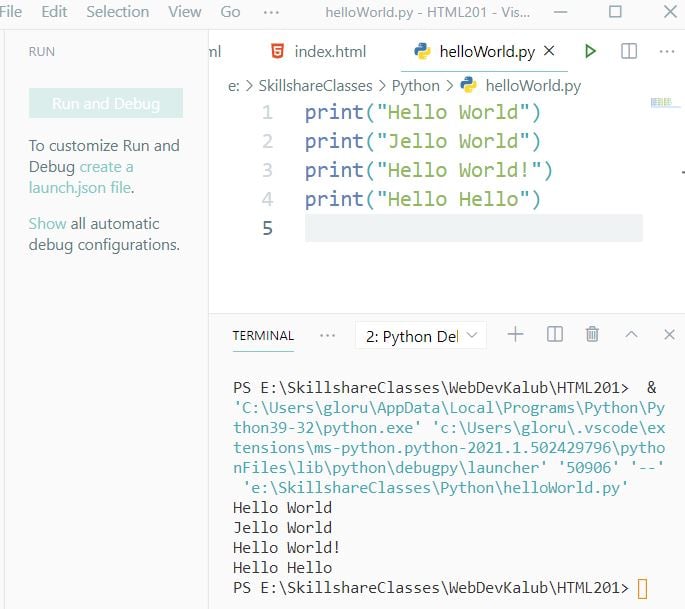Open terminal selector dropdown '2: Python Del'
This screenshot has height=609, width=685.
(x=421, y=336)
